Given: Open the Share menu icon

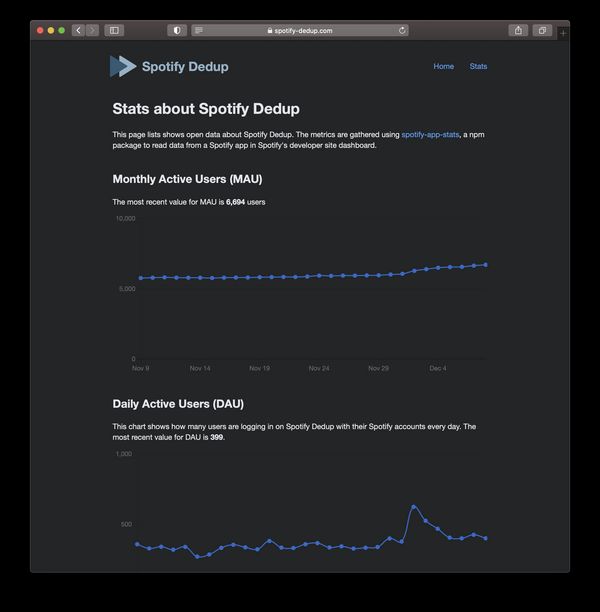Looking at the screenshot, I should [x=518, y=30].
